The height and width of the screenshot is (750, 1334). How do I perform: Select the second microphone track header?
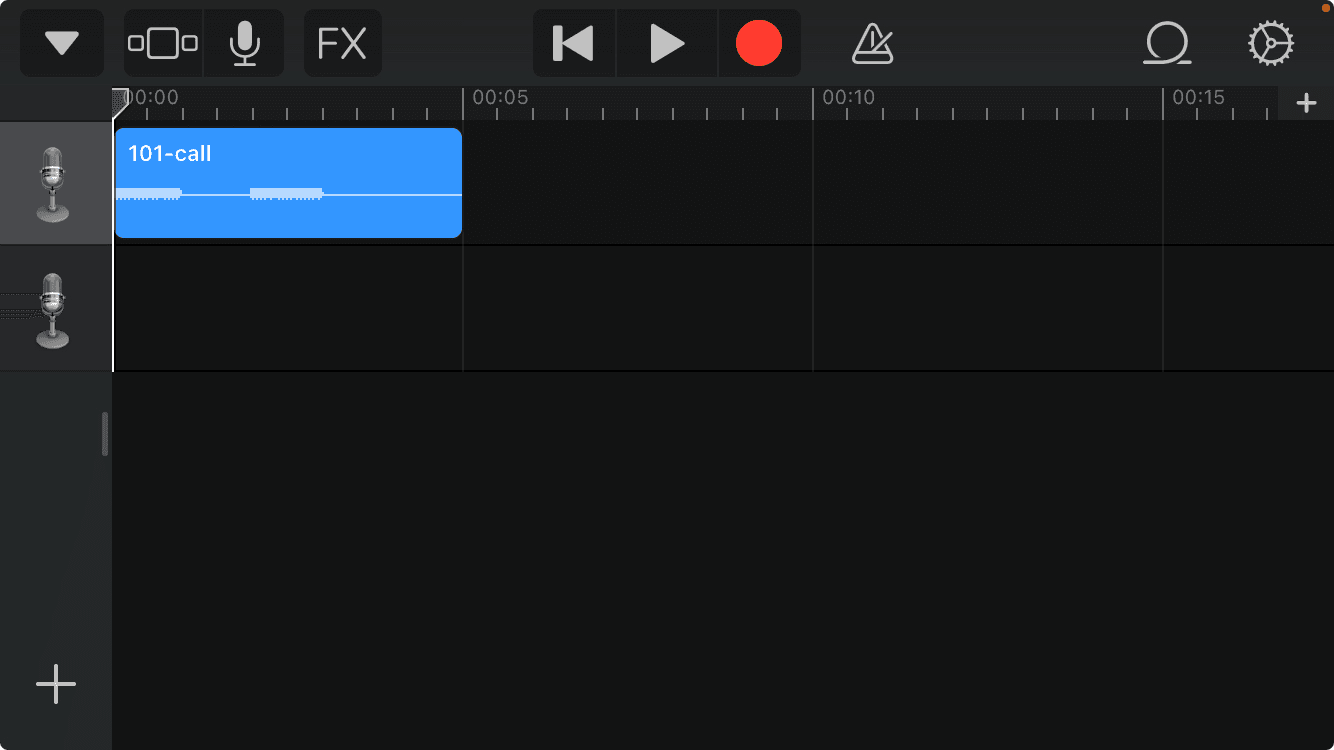55,309
